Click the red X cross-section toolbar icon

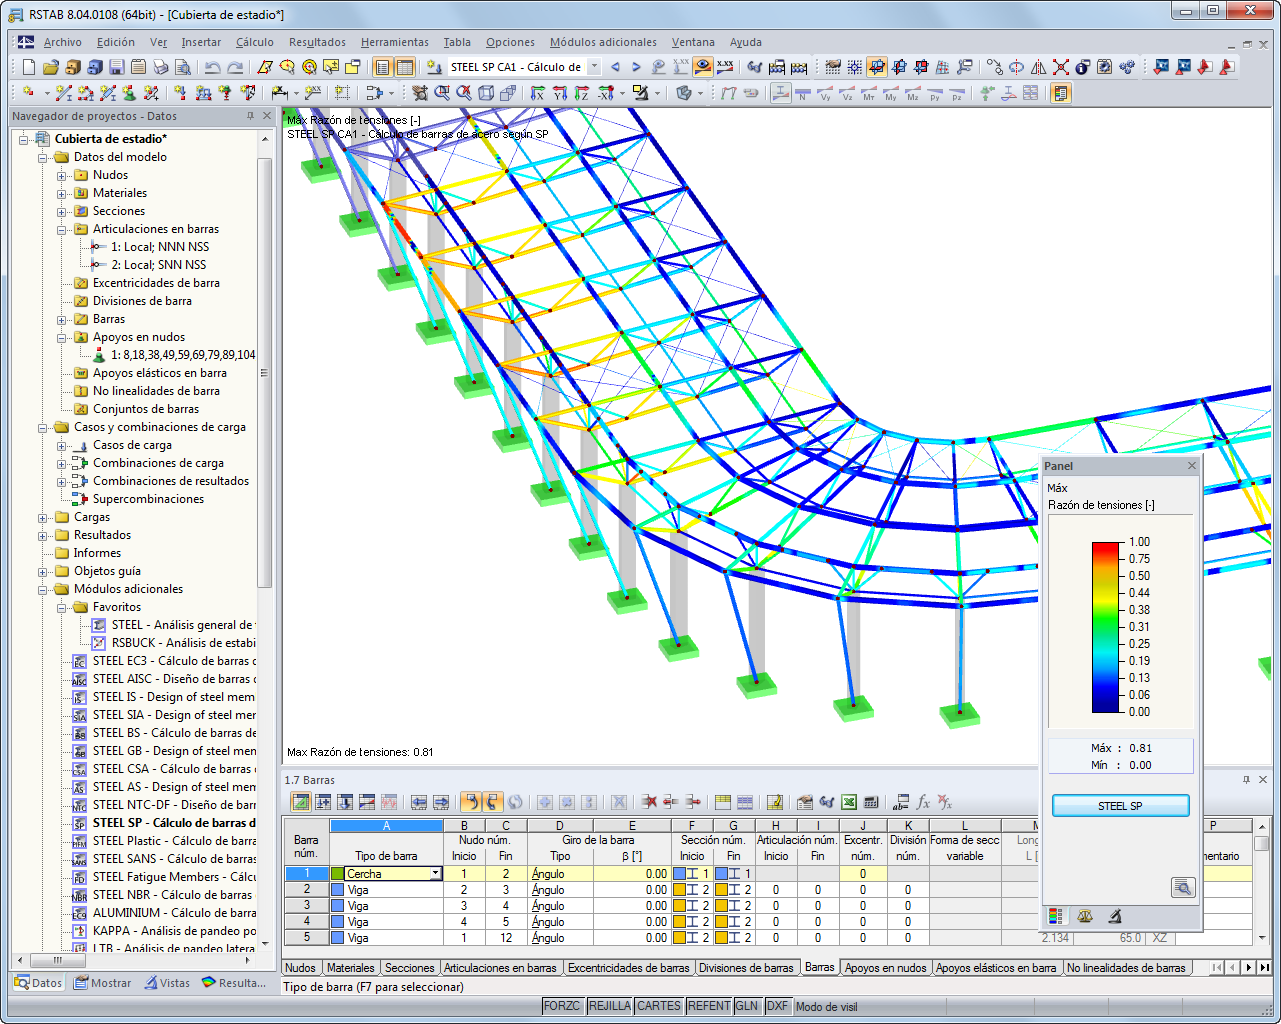click(x=1061, y=67)
